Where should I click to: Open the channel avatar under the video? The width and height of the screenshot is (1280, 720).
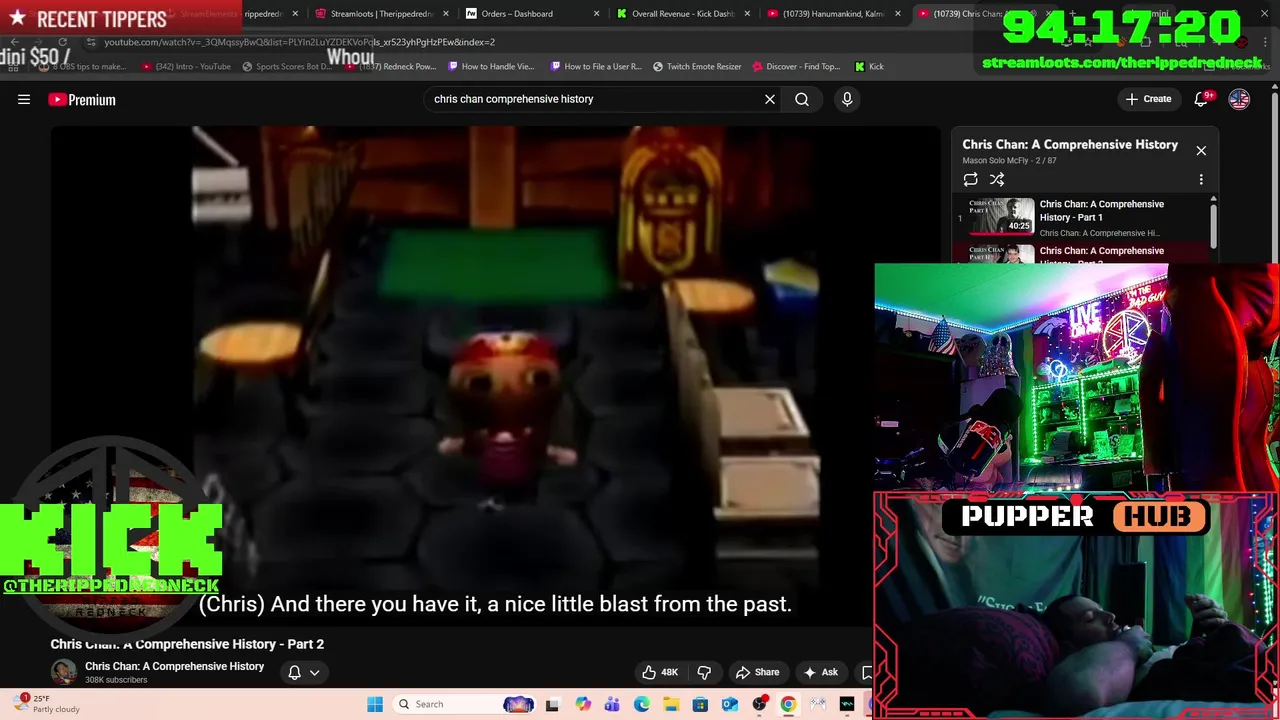click(x=64, y=672)
